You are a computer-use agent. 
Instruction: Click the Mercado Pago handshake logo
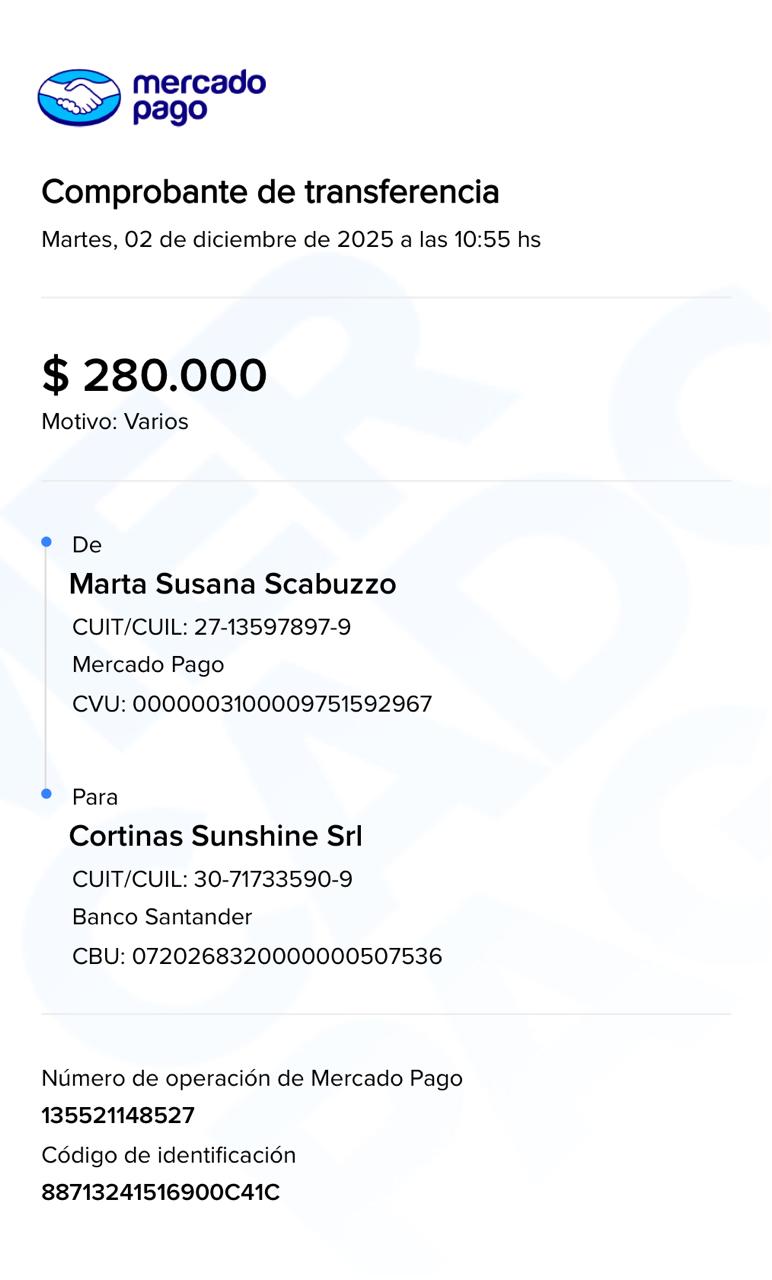79,97
